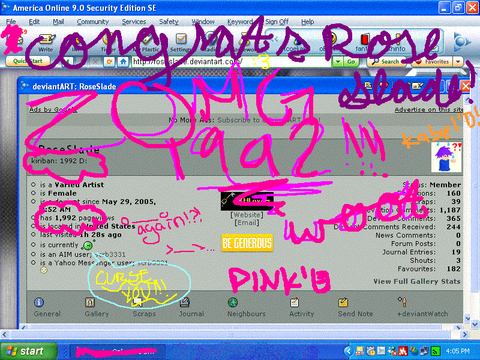Image resolution: width=480 pixels, height=360 pixels.
Task: Open the Community menu
Action: [x=93, y=22]
